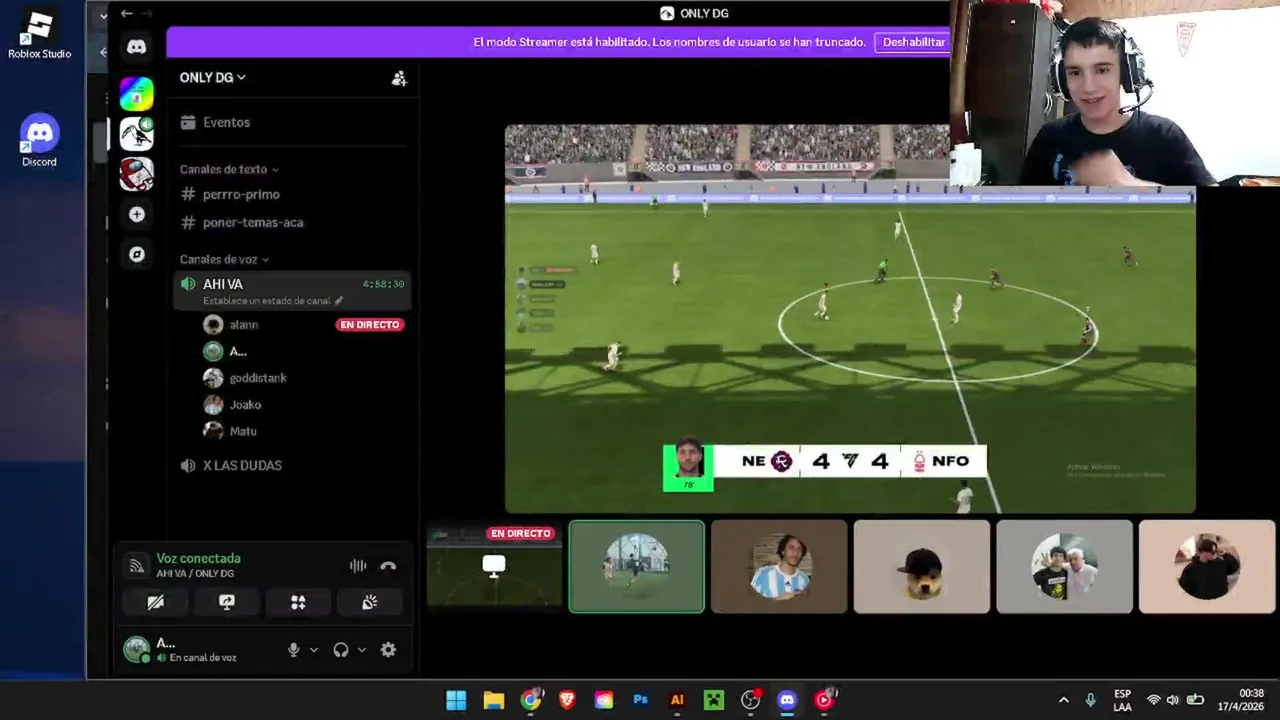Viewport: 1280px width, 720px height.
Task: Open microphone input options arrow
Action: tap(313, 650)
